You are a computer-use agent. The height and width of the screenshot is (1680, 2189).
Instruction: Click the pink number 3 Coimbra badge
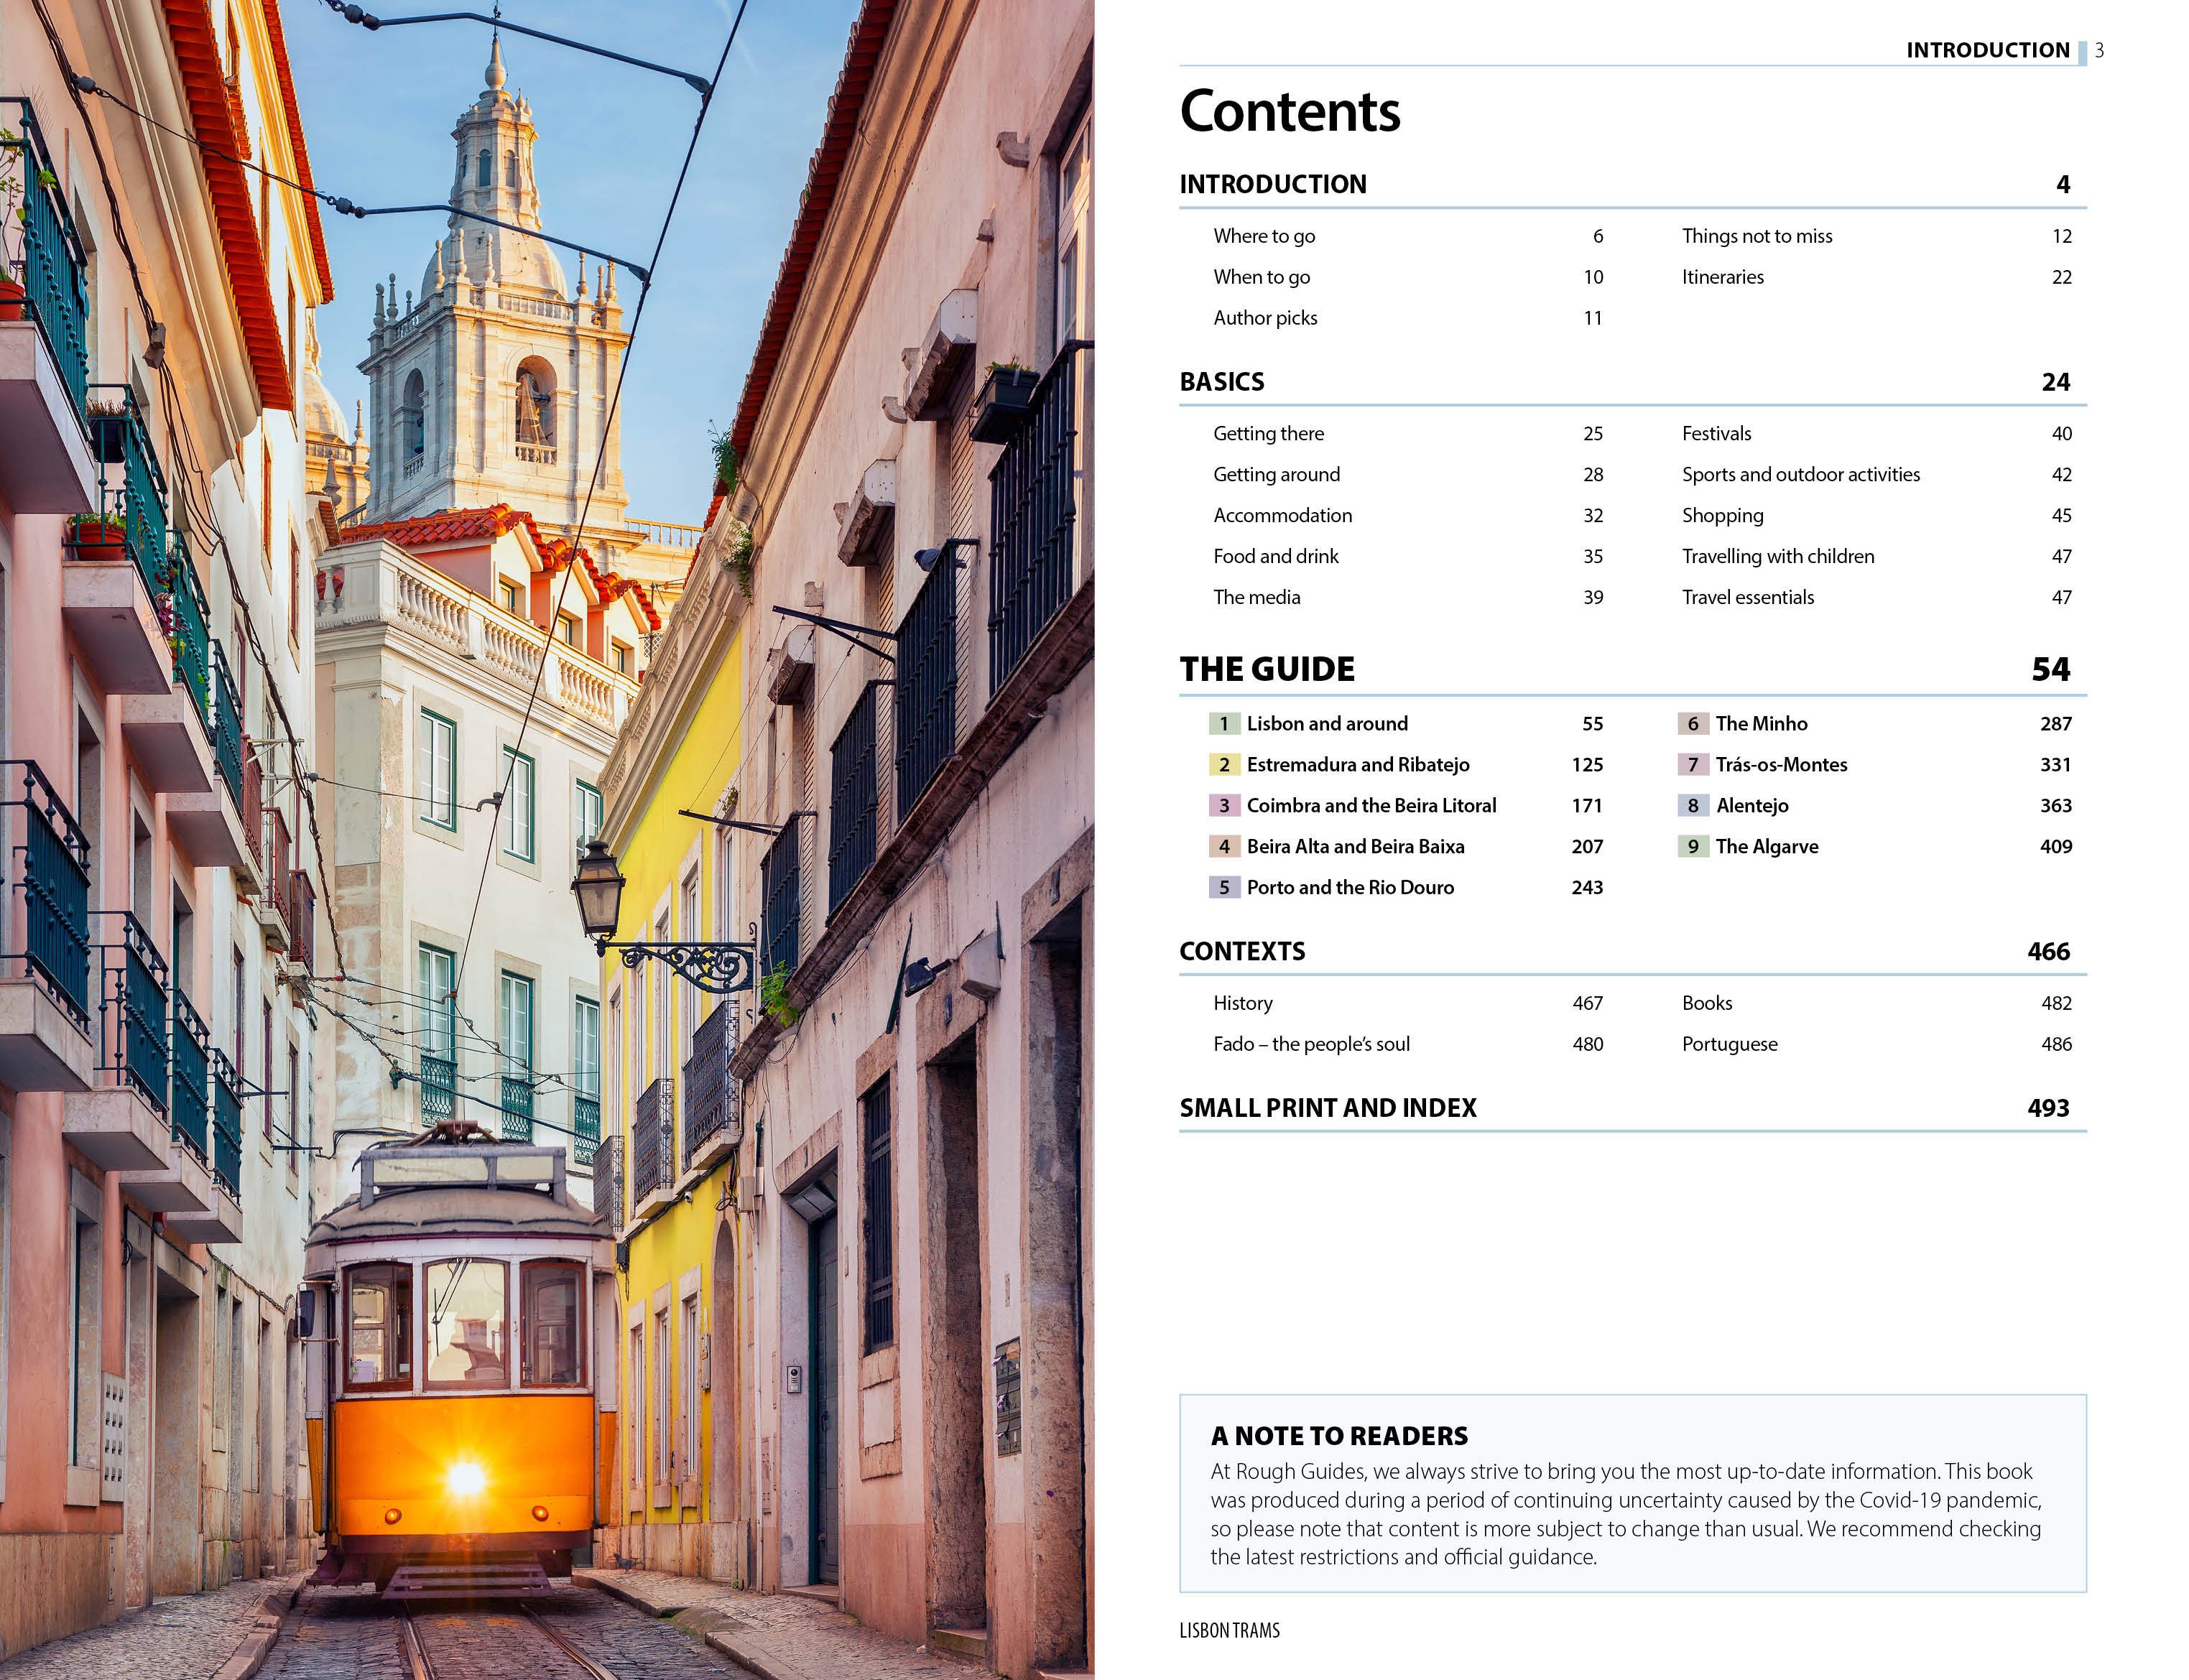(x=1223, y=805)
